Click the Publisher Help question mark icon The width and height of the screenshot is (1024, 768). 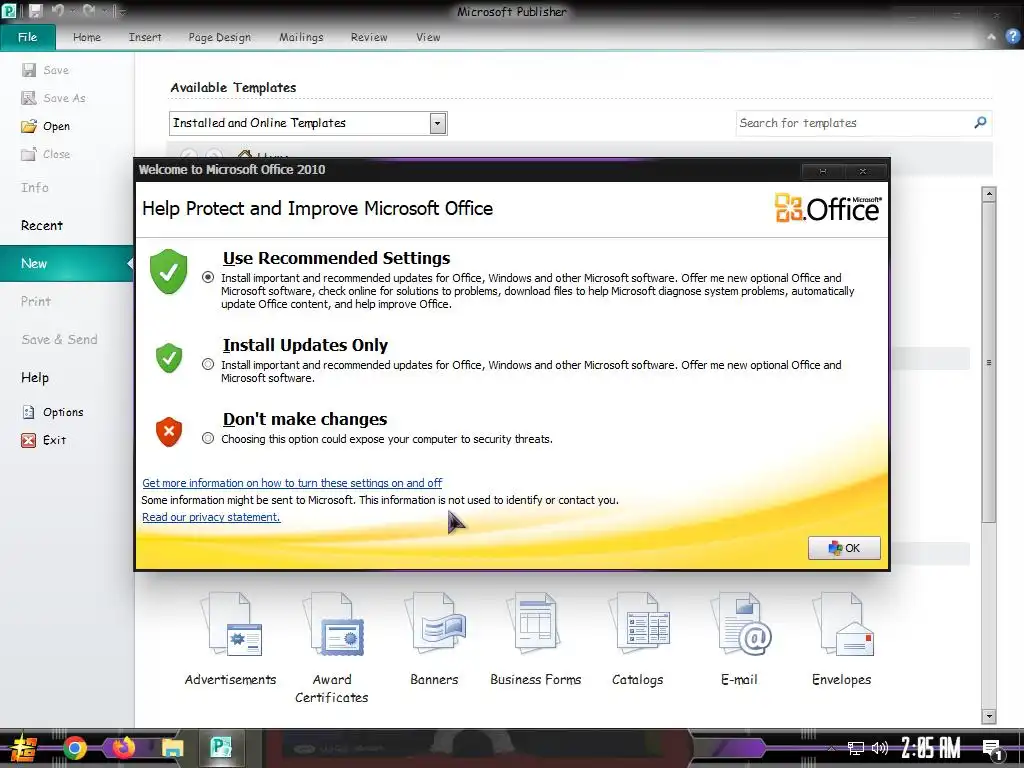point(1012,37)
